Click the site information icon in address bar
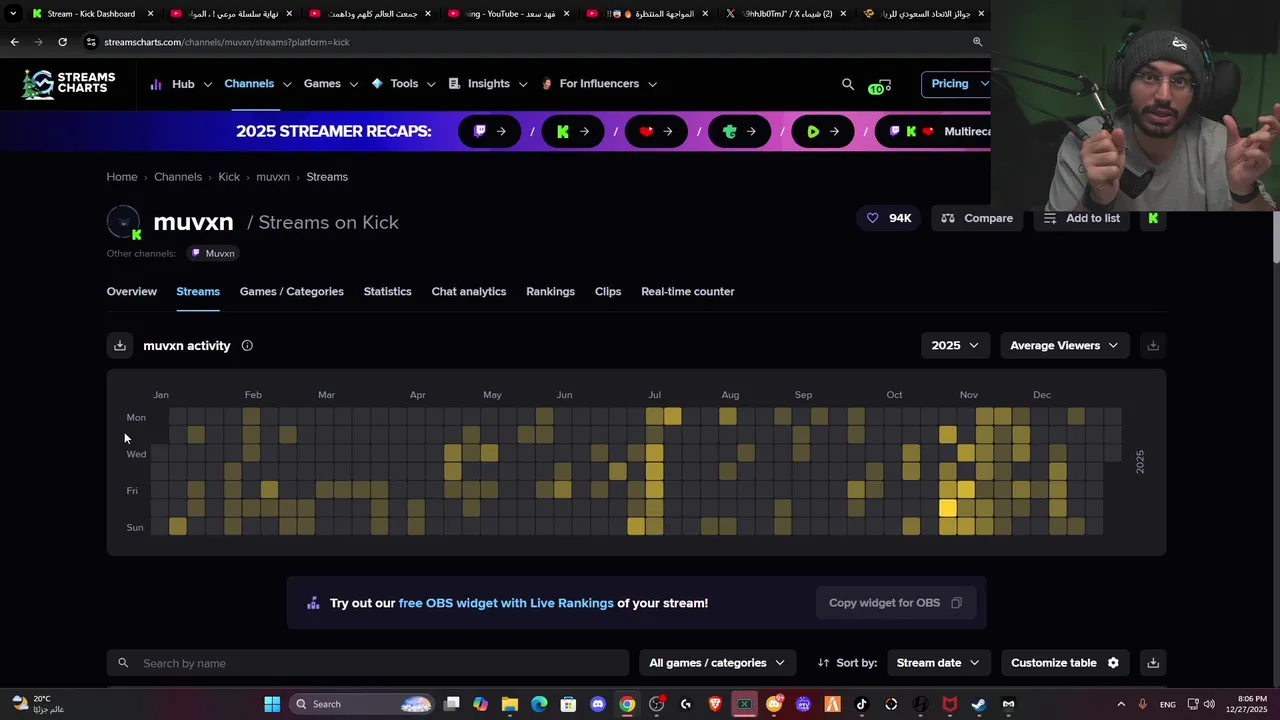 coord(91,42)
